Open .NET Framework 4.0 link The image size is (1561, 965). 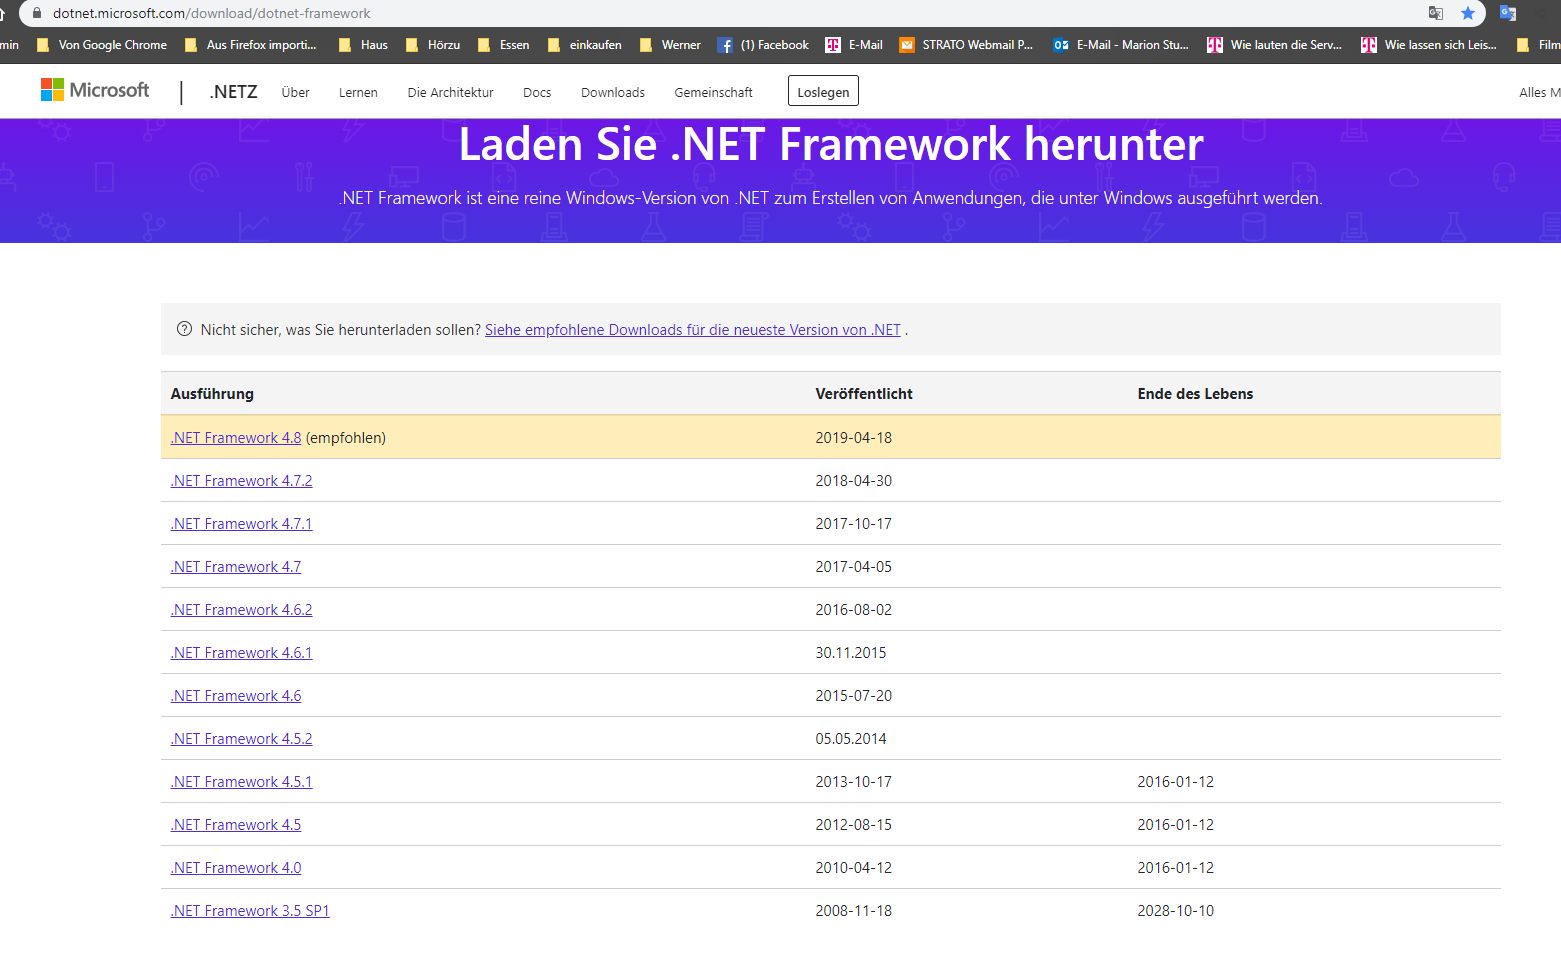pyautogui.click(x=236, y=868)
